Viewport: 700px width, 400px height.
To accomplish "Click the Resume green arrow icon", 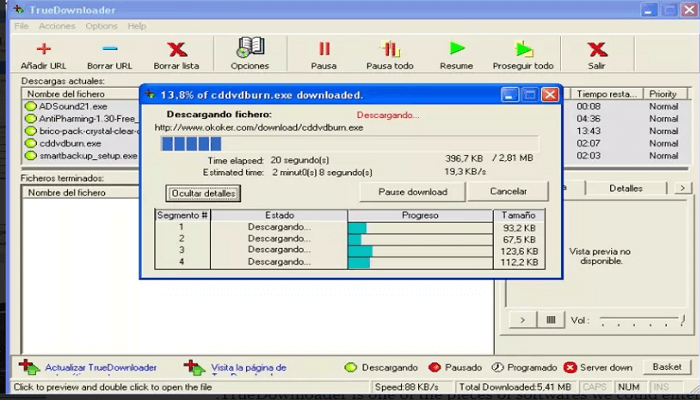I will tap(457, 48).
